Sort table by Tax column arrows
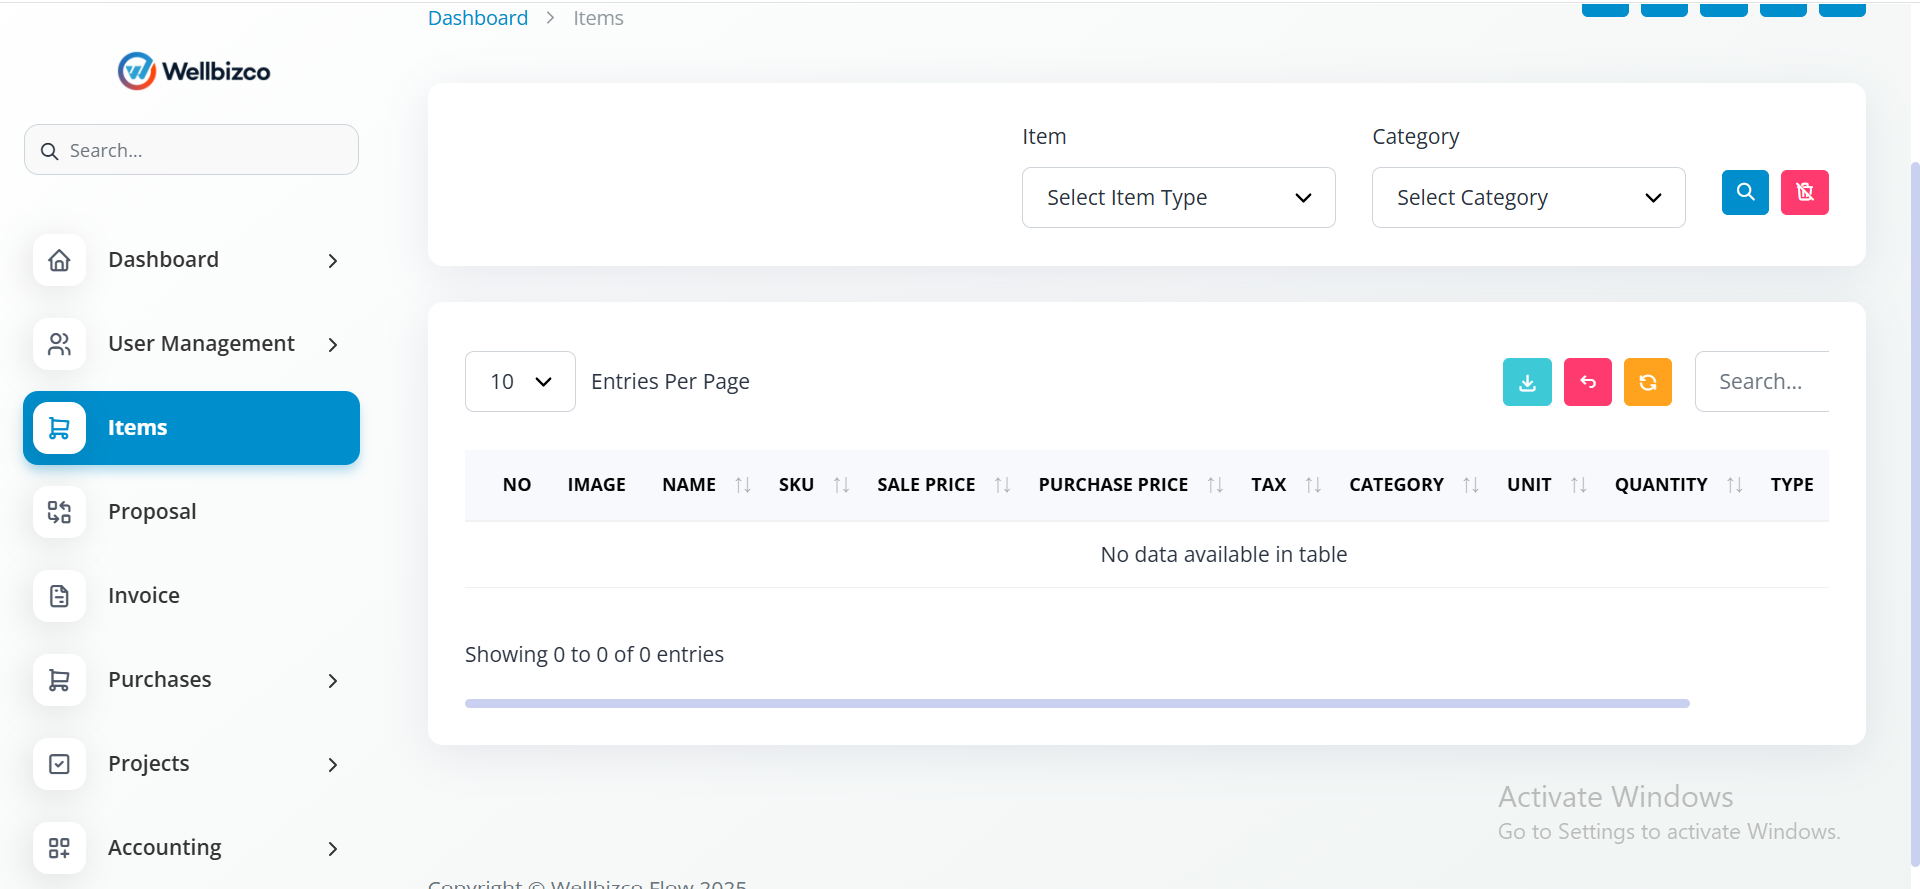 1314,485
